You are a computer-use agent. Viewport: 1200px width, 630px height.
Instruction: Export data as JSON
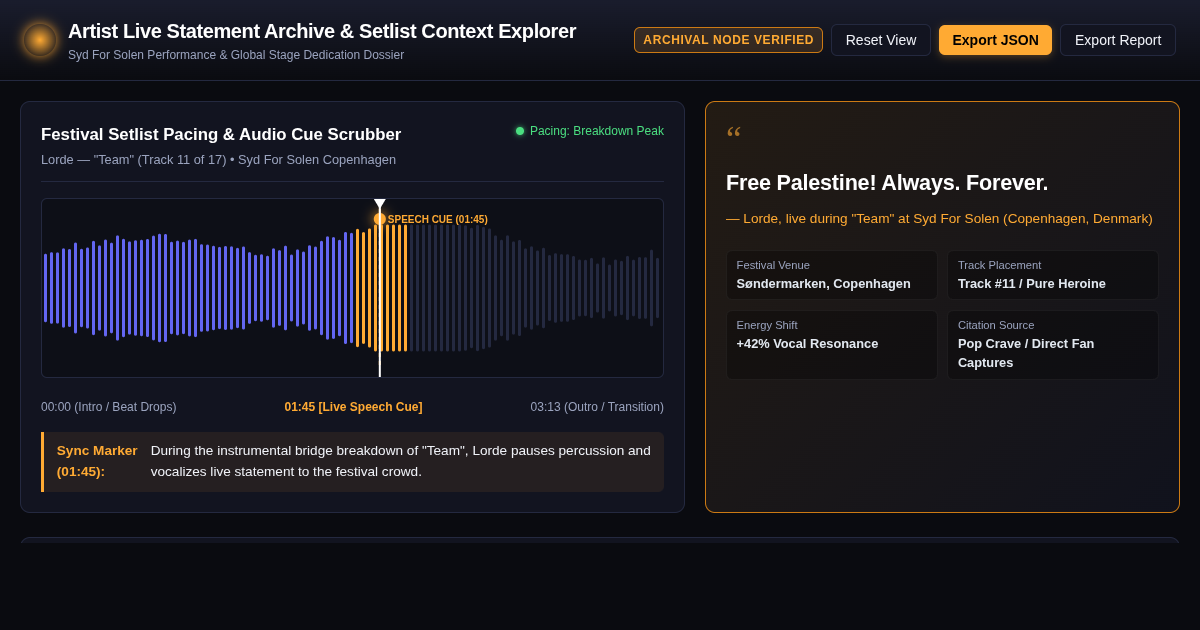pos(995,40)
